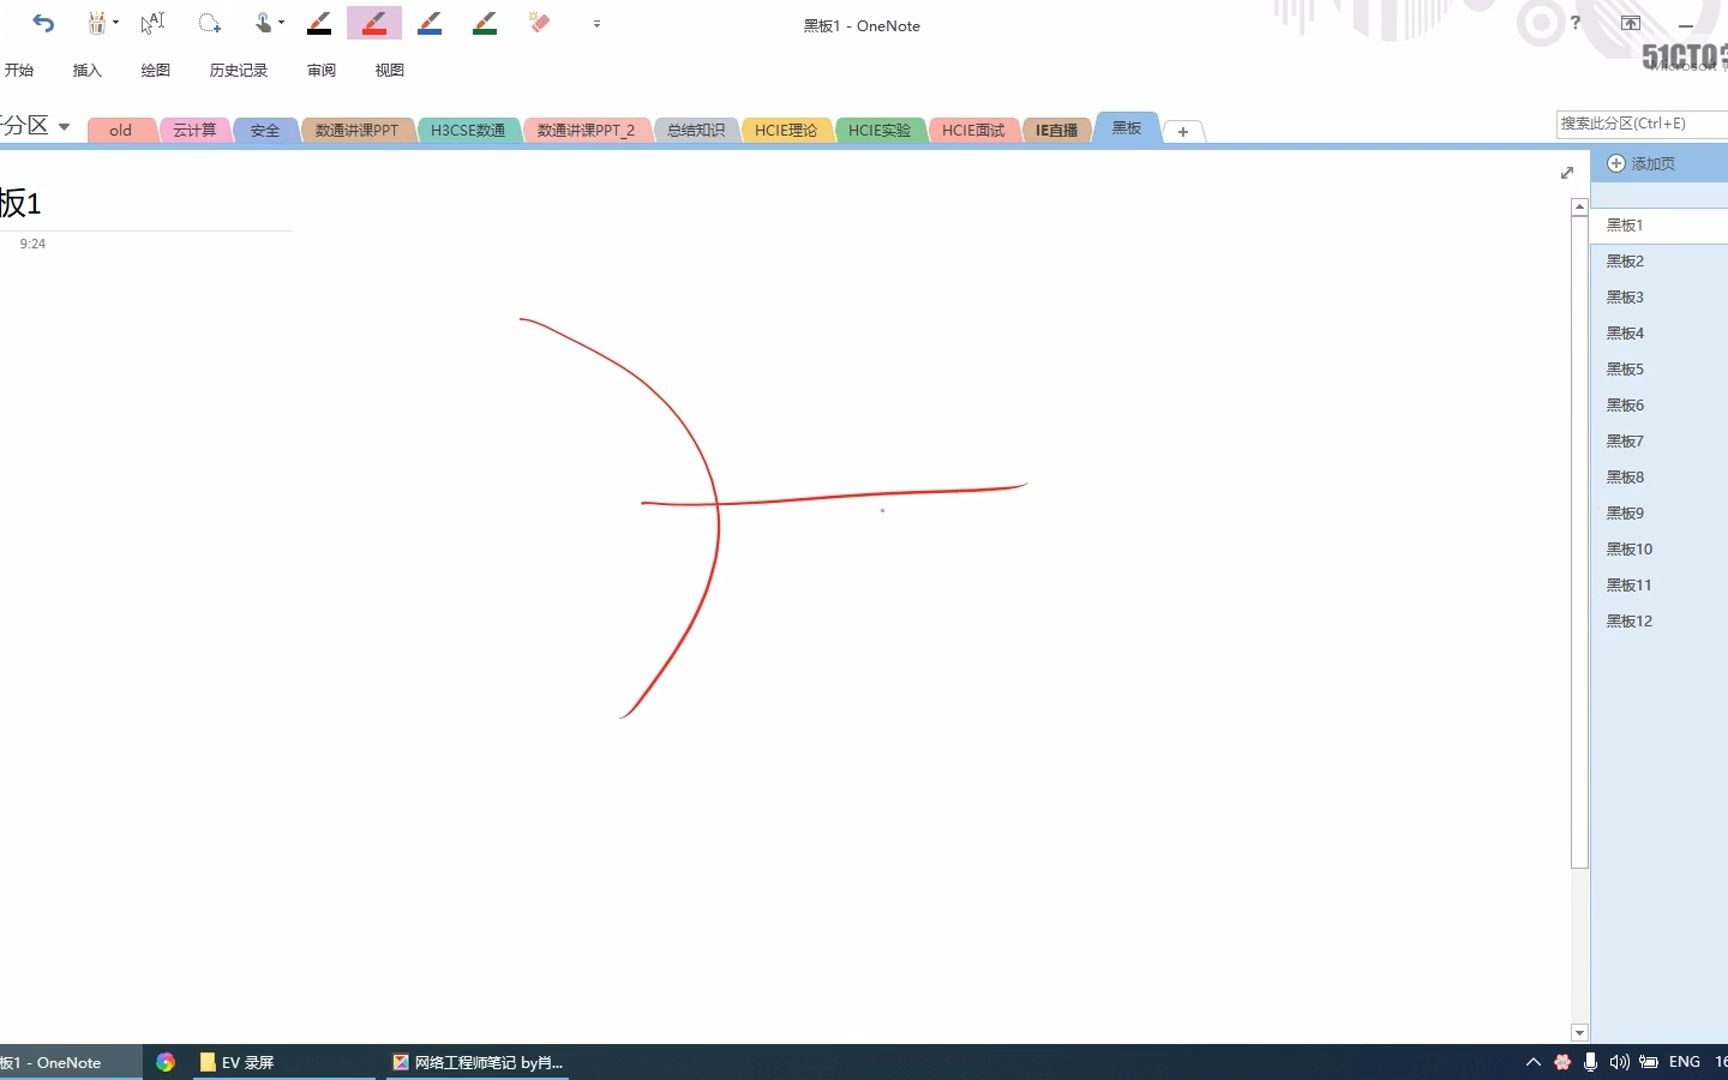Open the 开始 ribbon tab
The height and width of the screenshot is (1080, 1728).
coord(19,70)
